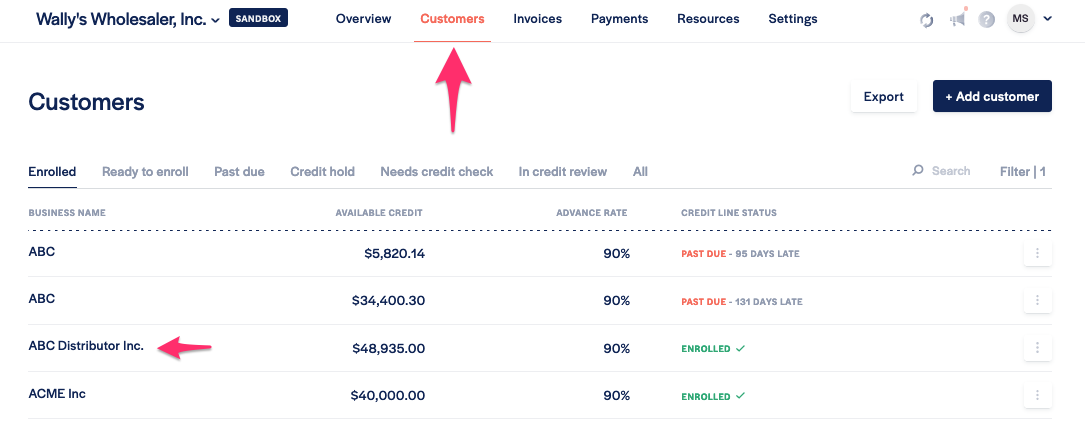Open the Filter options

(1022, 172)
